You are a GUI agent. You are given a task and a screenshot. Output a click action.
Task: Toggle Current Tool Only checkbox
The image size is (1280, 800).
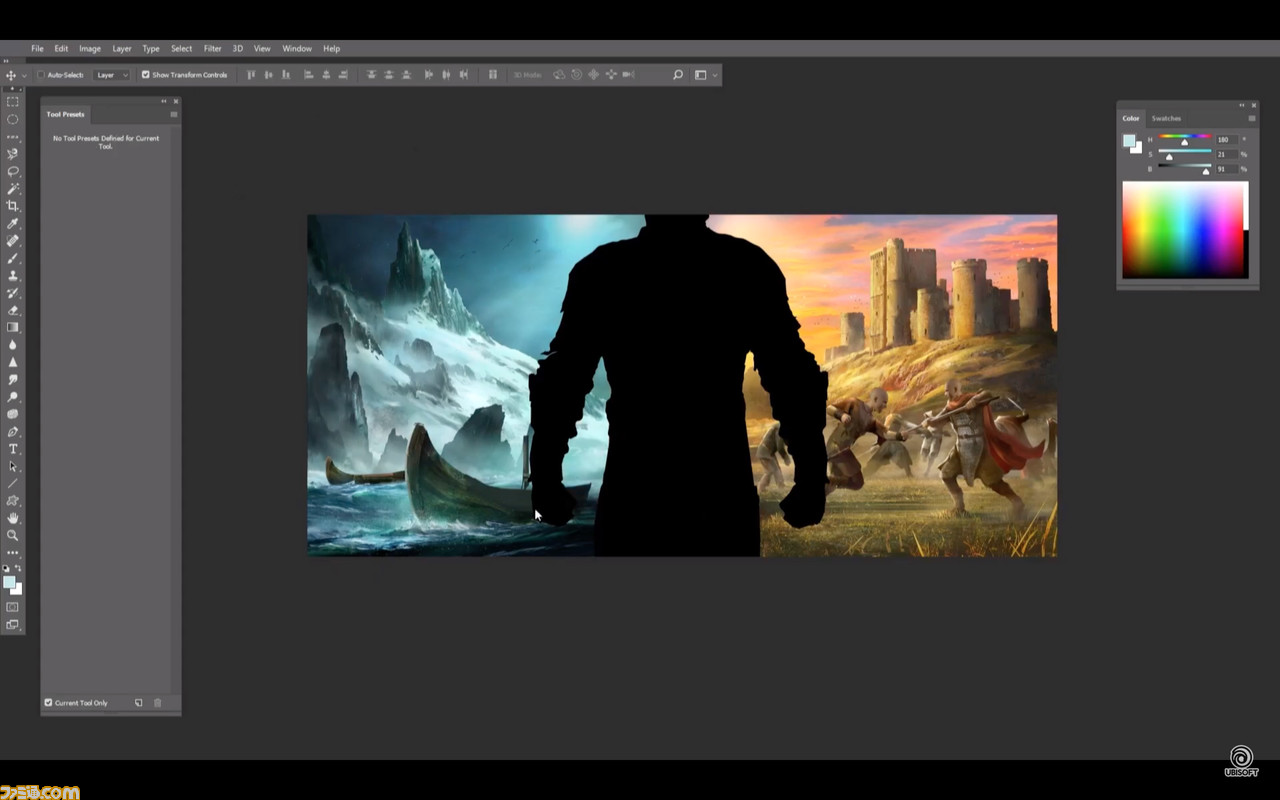pyautogui.click(x=48, y=703)
